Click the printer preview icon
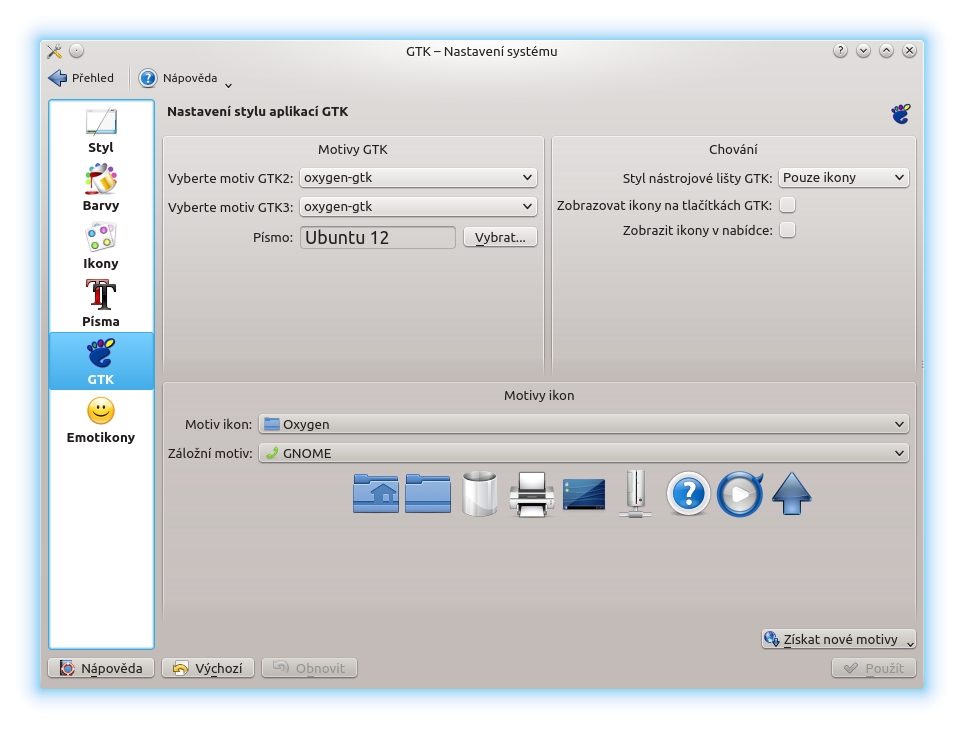 (532, 494)
